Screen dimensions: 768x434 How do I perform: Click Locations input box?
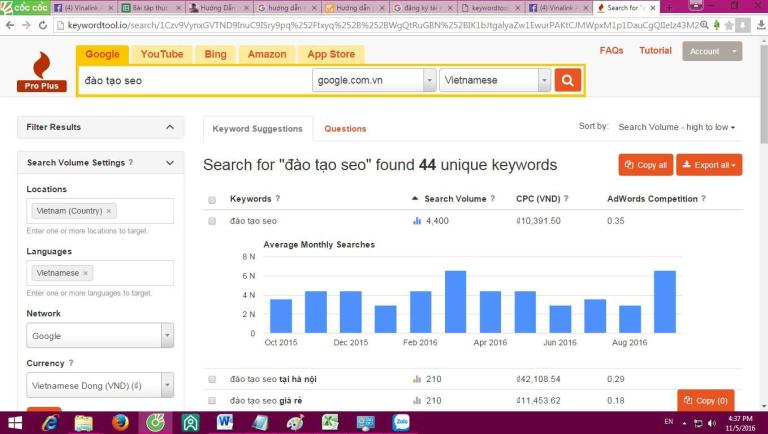(100, 211)
